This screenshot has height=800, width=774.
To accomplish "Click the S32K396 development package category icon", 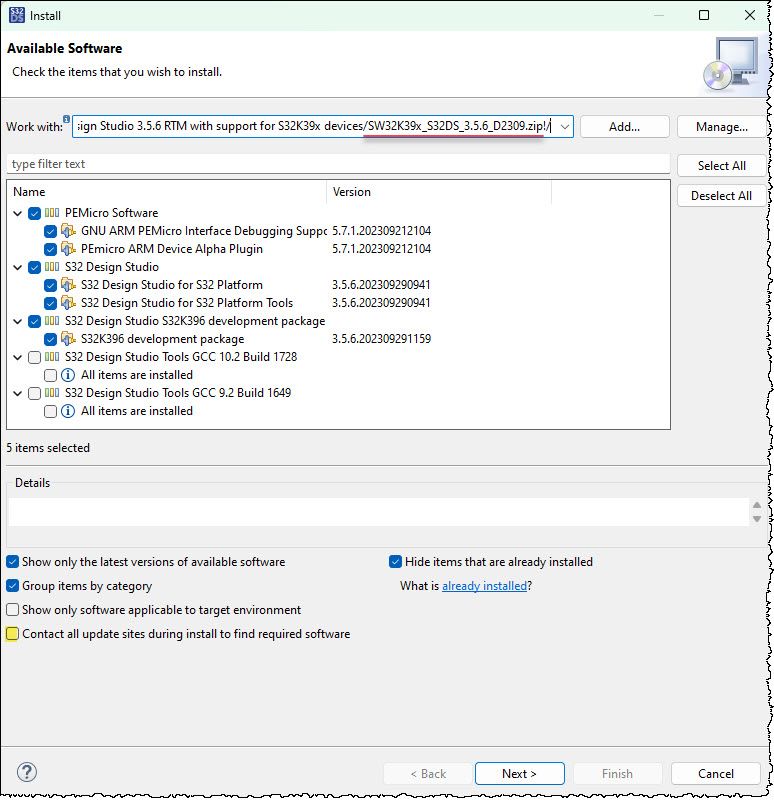I will (52, 321).
